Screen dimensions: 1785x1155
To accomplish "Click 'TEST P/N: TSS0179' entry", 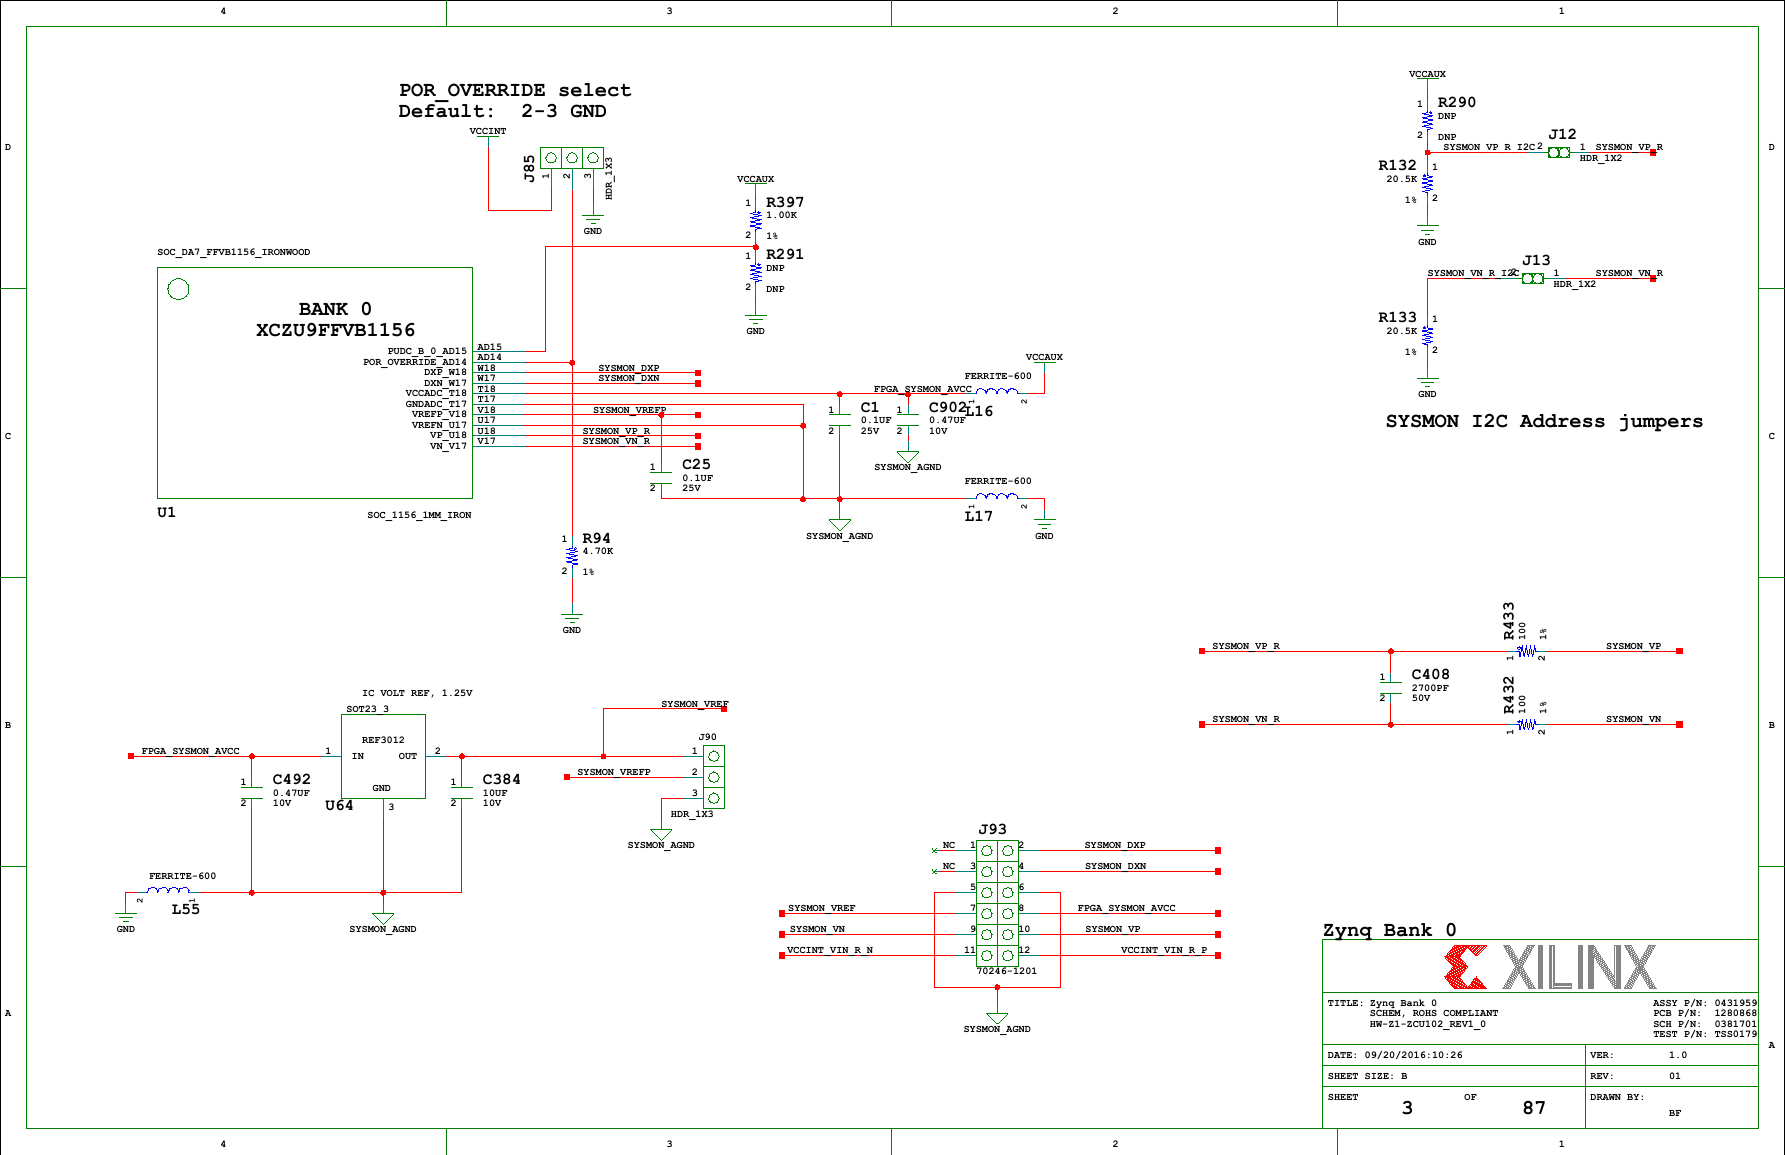I will coord(1705,1034).
